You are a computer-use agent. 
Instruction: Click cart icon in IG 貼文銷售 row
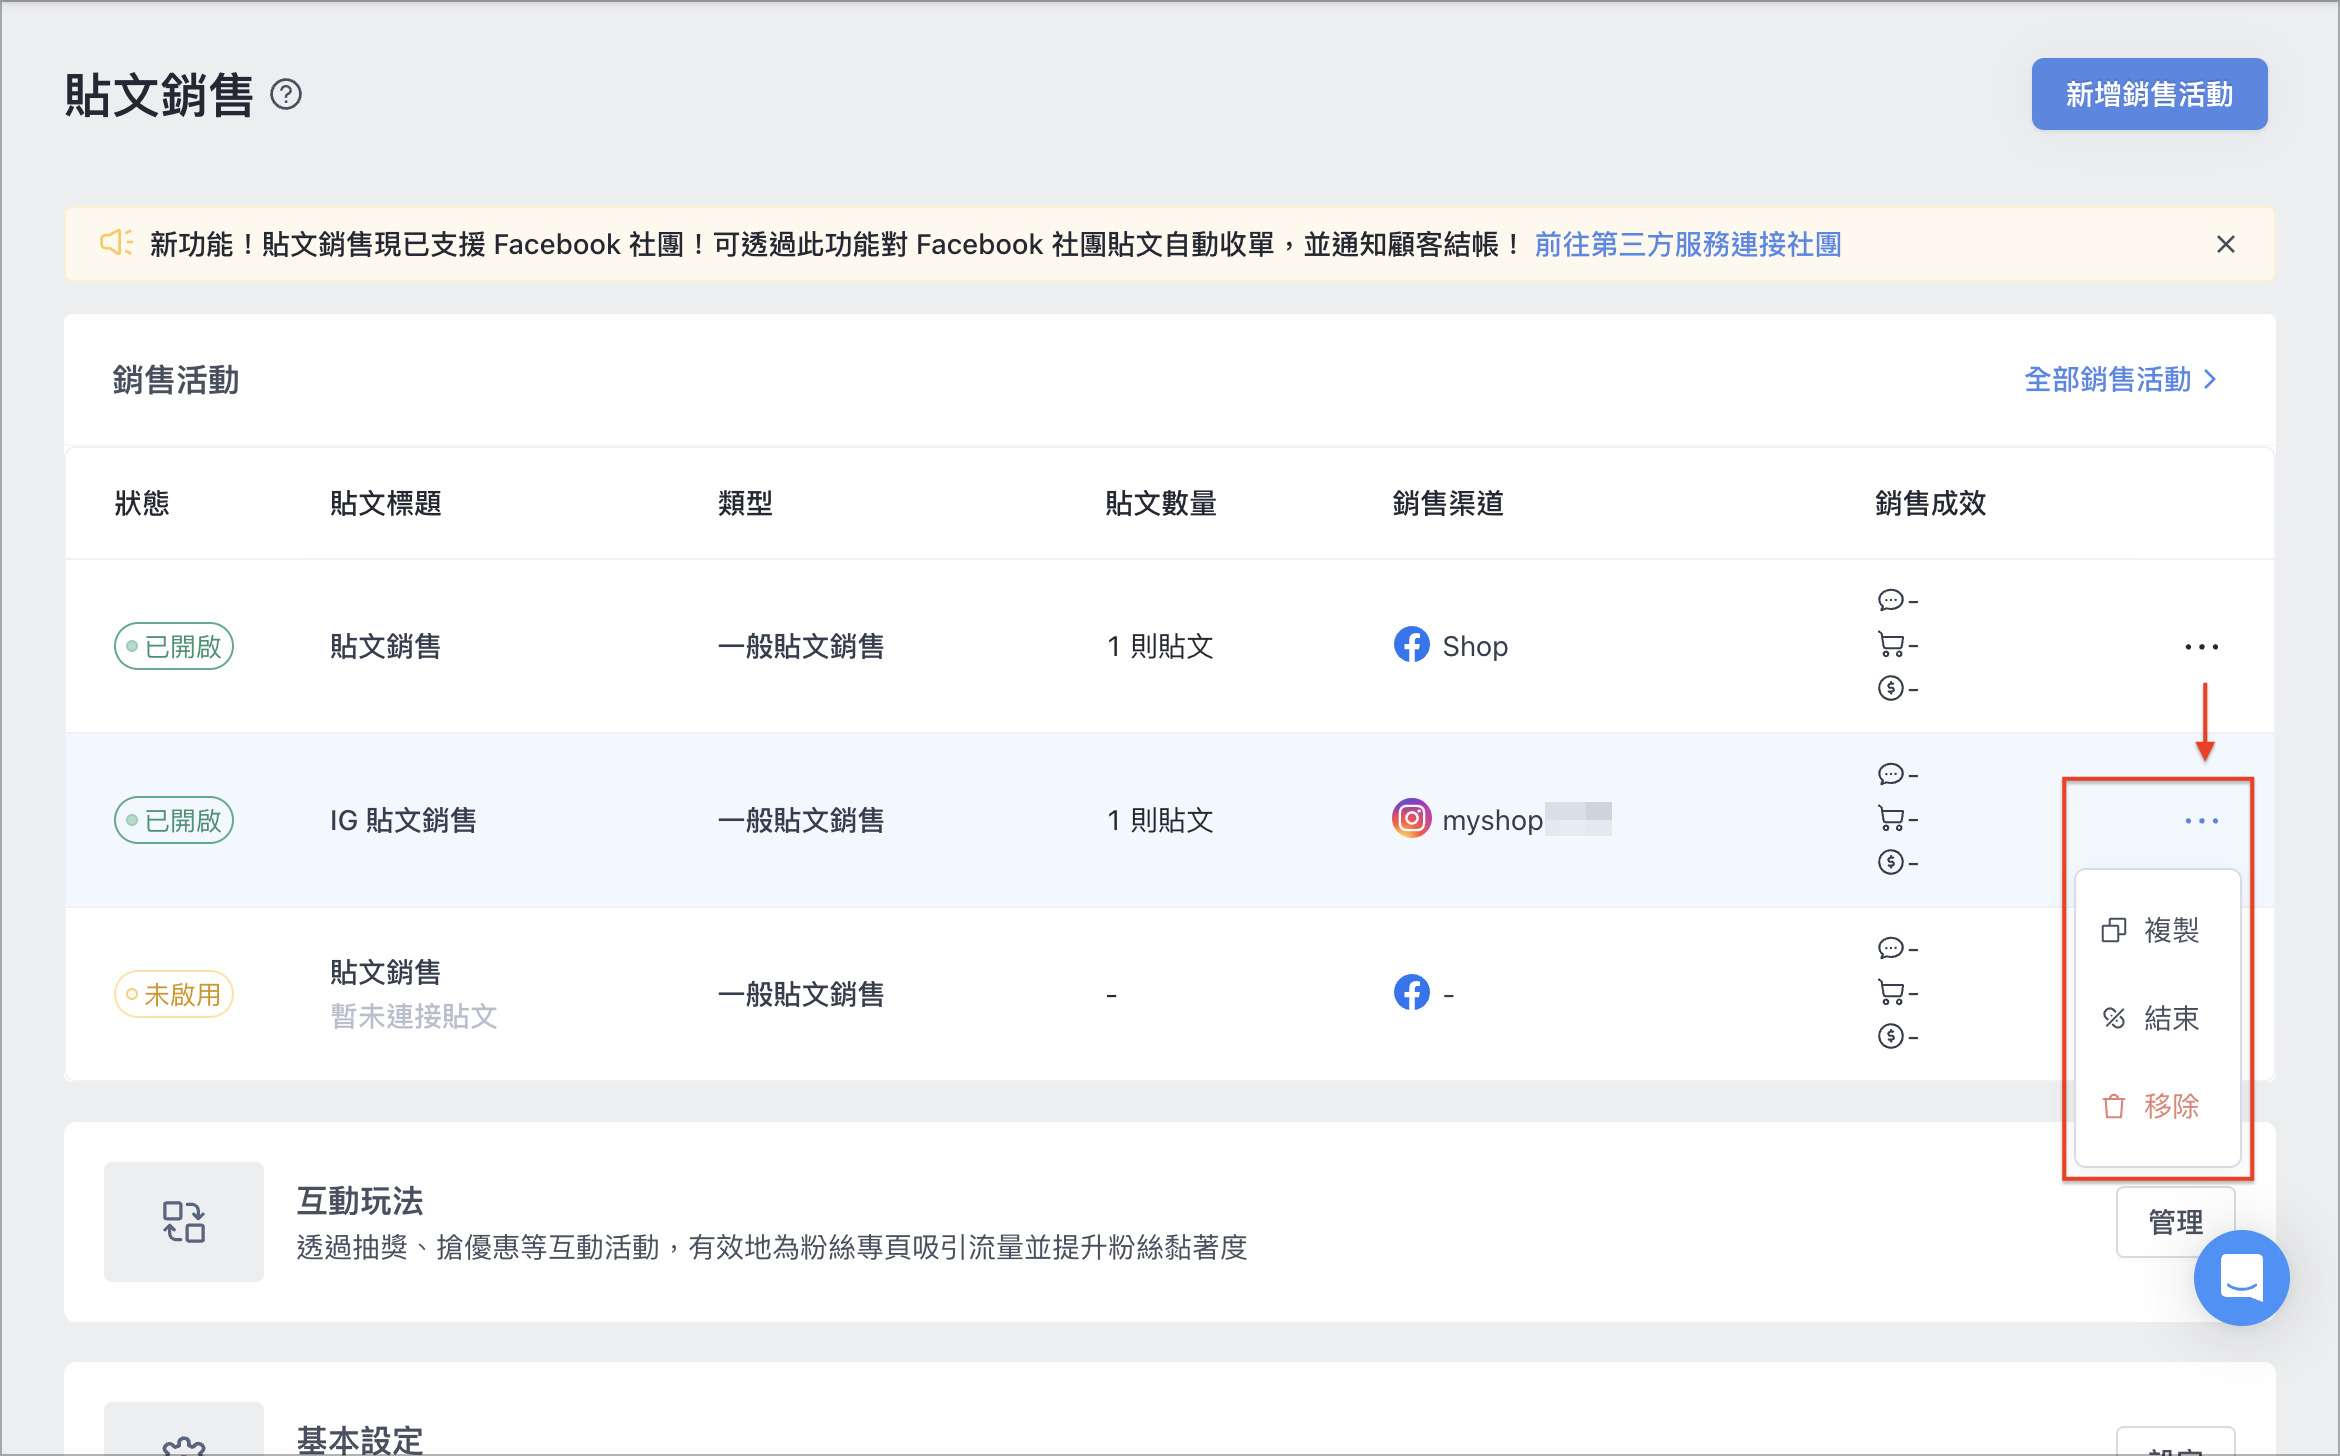click(x=1890, y=819)
